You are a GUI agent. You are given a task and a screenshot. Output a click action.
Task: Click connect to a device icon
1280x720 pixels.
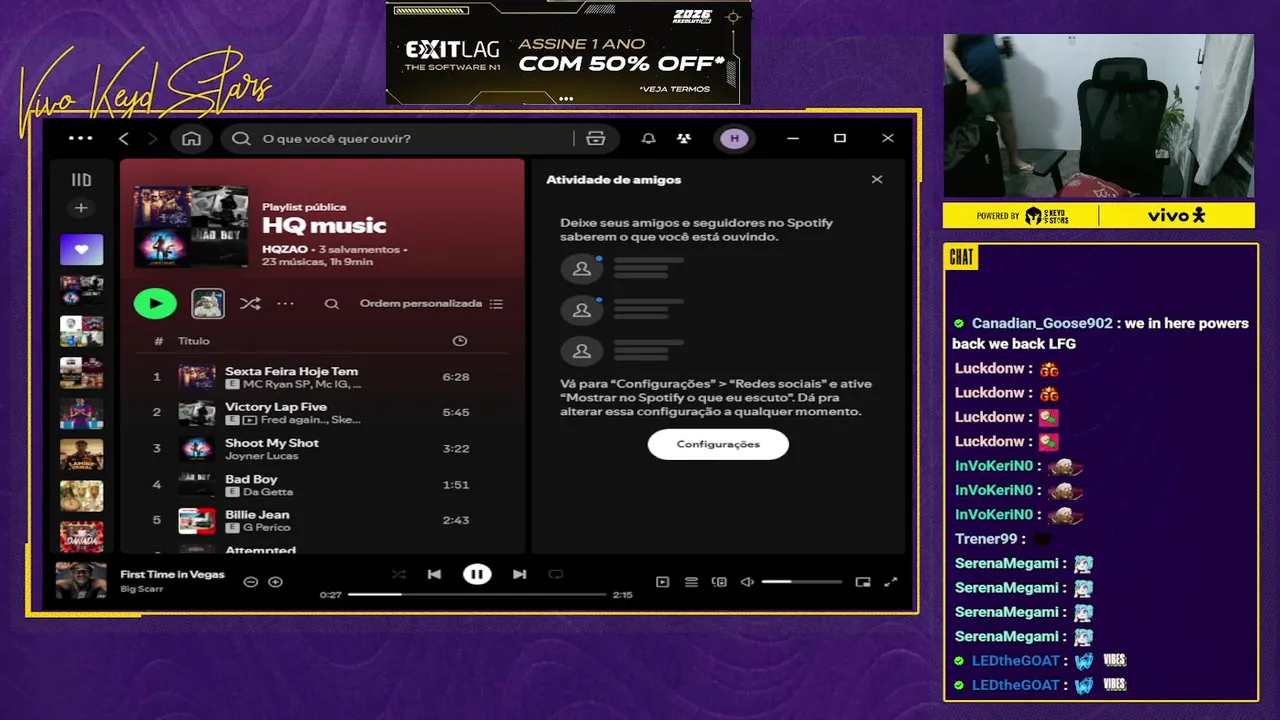coord(719,582)
